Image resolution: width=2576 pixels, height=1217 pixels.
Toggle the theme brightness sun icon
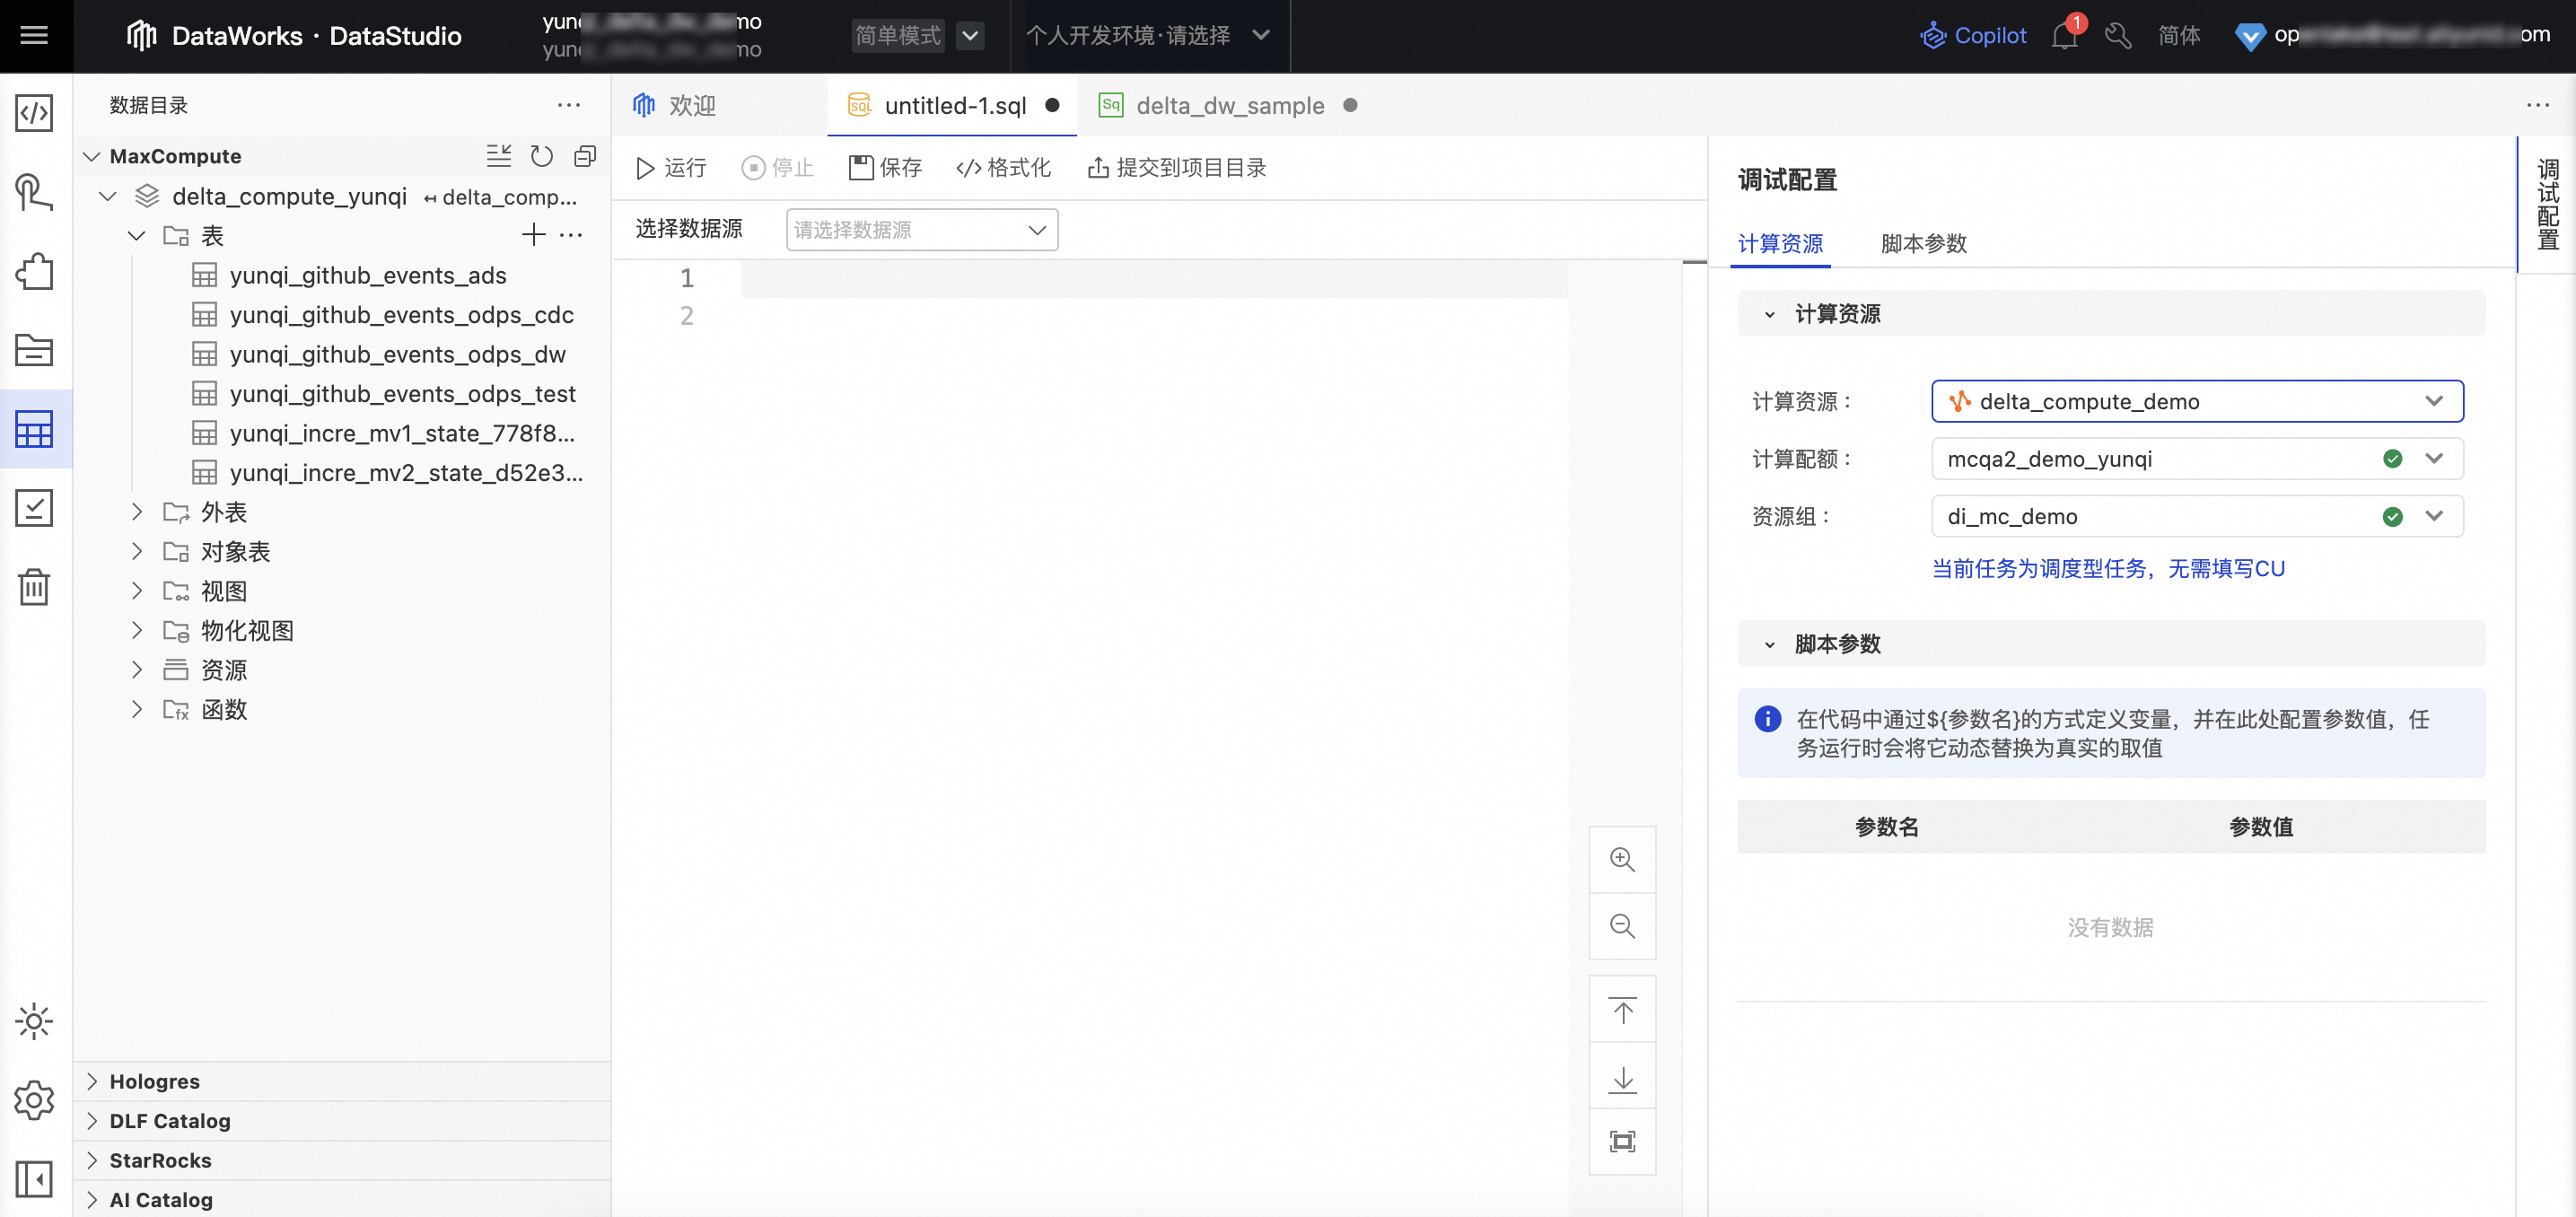coord(34,1021)
